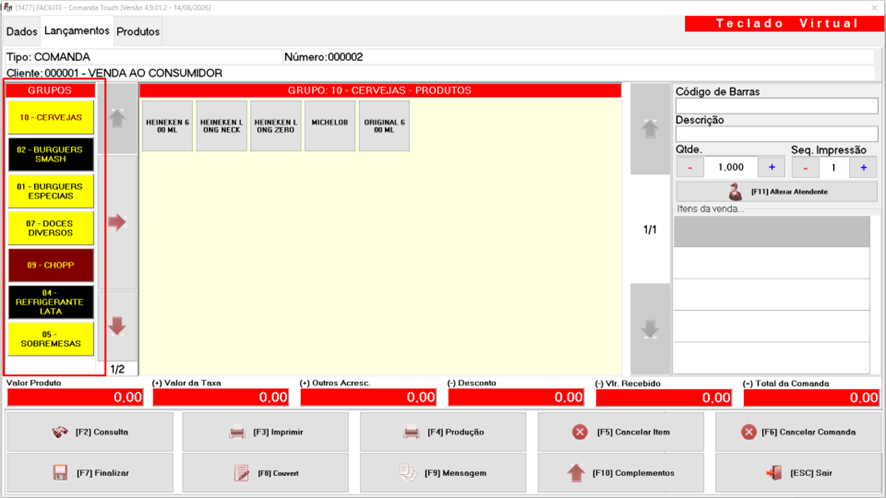This screenshot has height=498, width=886.
Task: Exit using the ESC Sair button
Action: pos(798,473)
